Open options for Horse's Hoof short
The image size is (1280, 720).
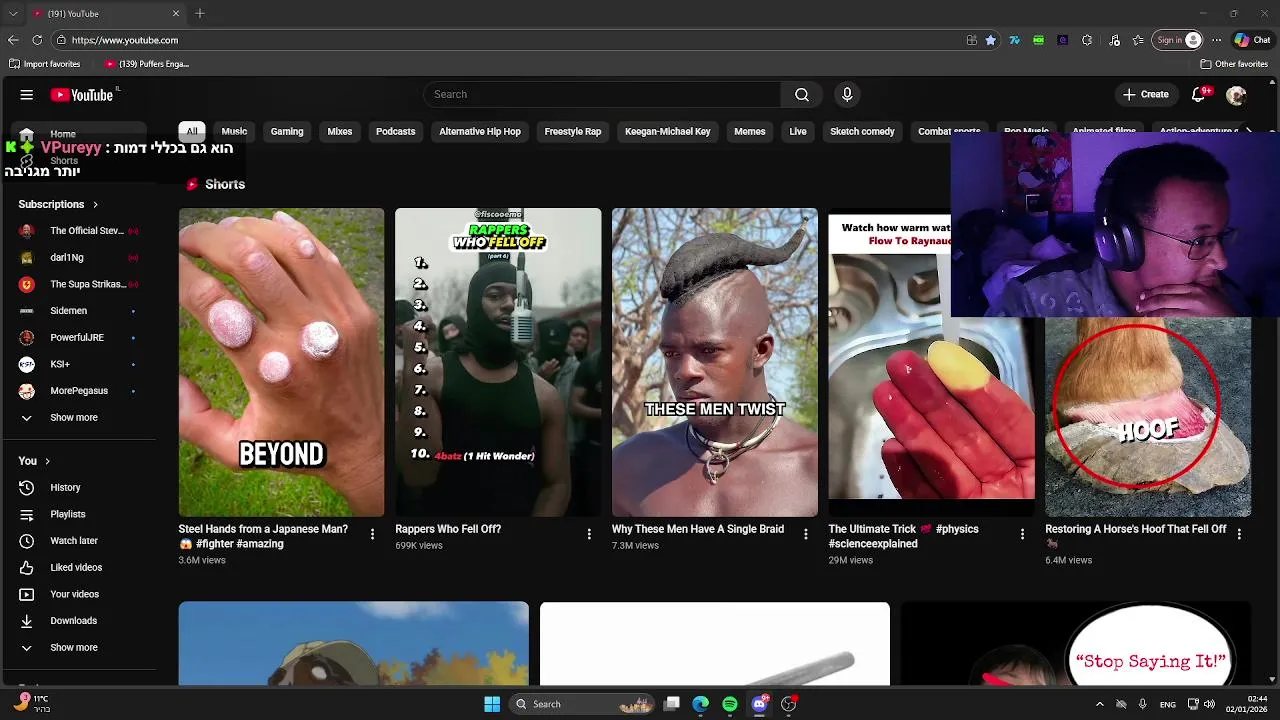[1239, 535]
